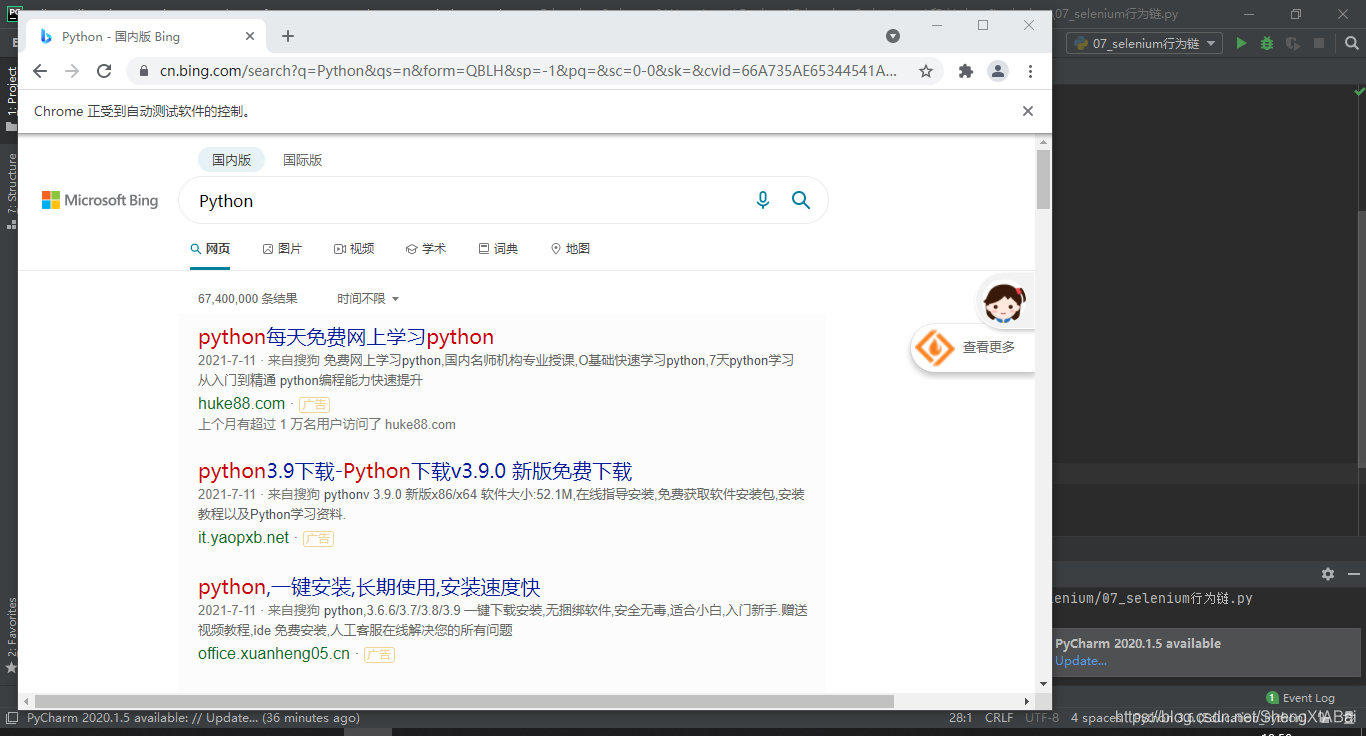This screenshot has height=736, width=1366.
Task: Select the 网页 results tab
Action: pos(210,248)
